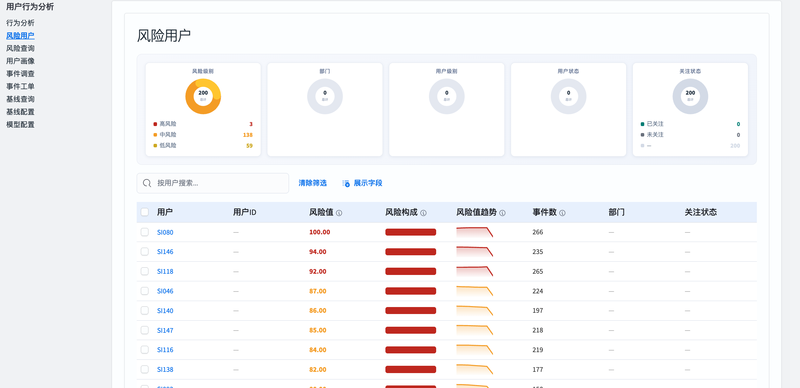Click the 展示字段 button label
The height and width of the screenshot is (388, 800).
(x=368, y=183)
